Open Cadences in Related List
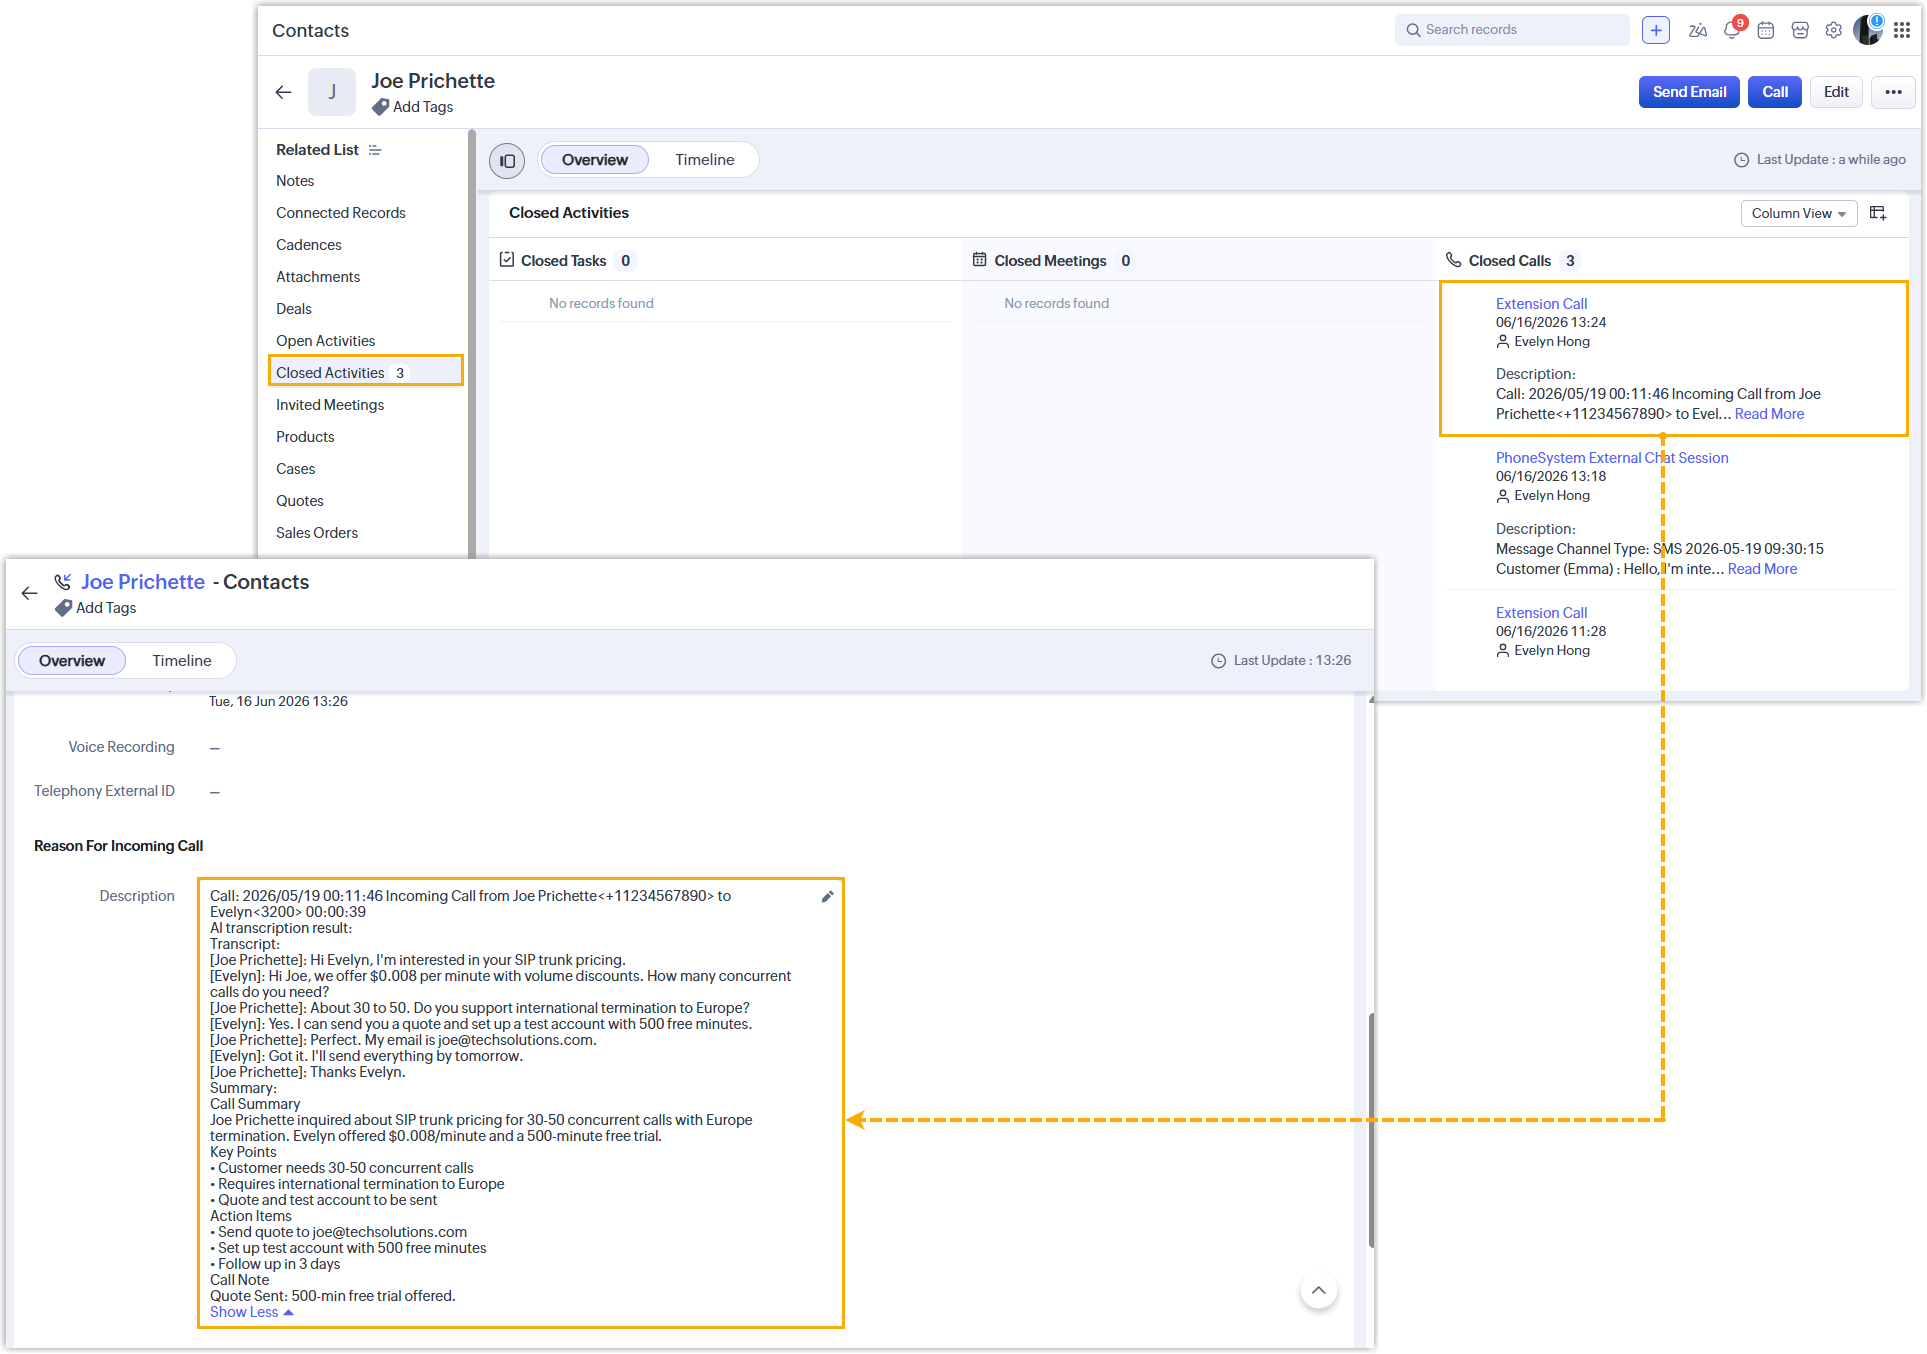Screen dimensions: 1927x1354 (309, 245)
